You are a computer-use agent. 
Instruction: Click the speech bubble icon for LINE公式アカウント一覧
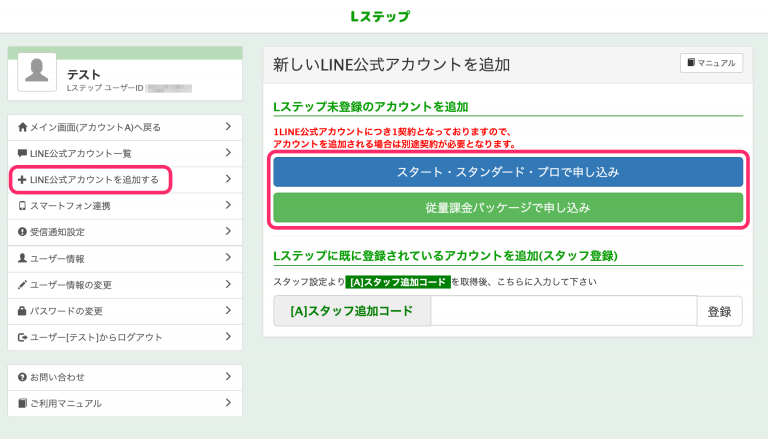click(22, 153)
